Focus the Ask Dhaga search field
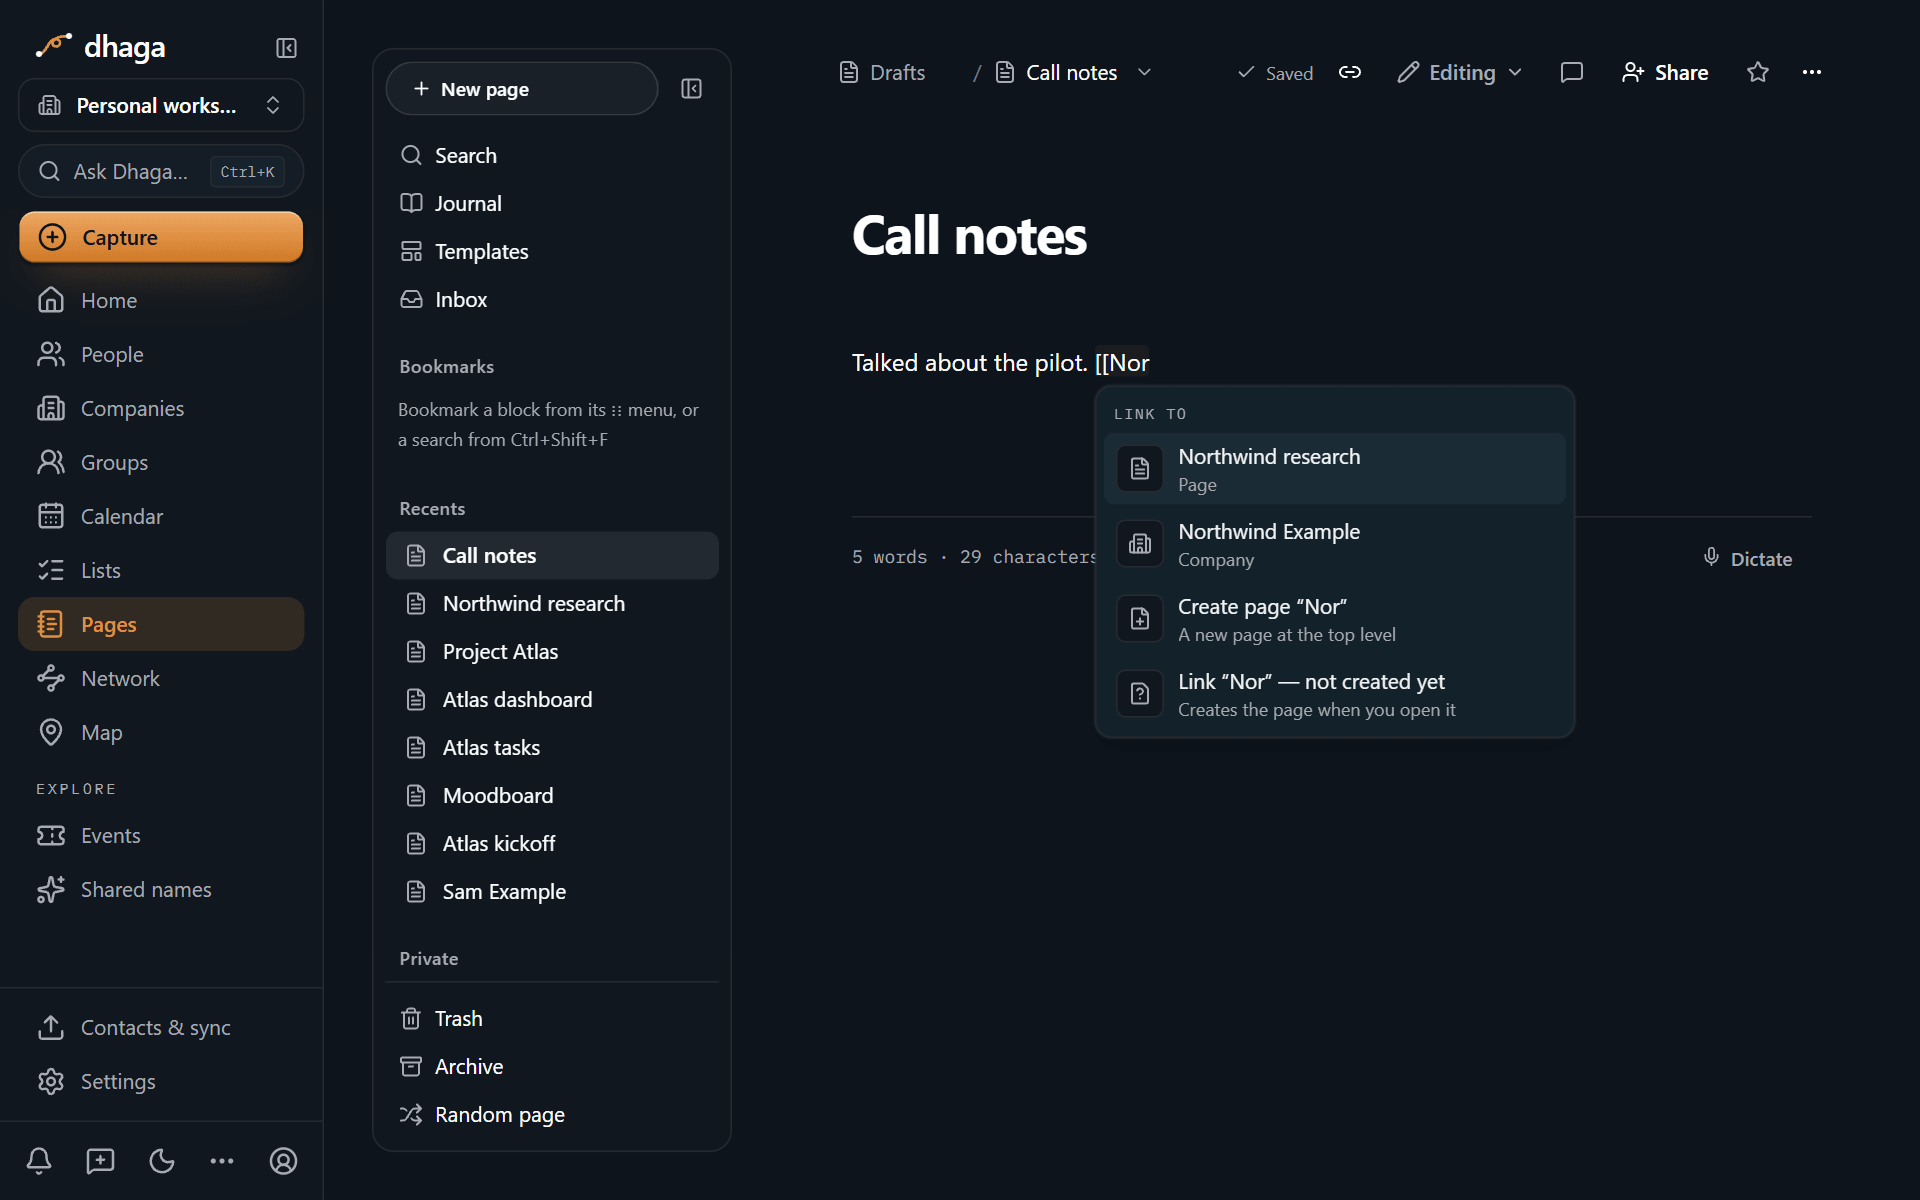 tap(161, 171)
